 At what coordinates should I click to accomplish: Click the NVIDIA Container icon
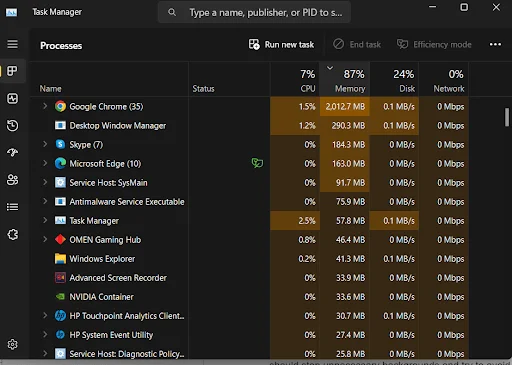[x=60, y=296]
